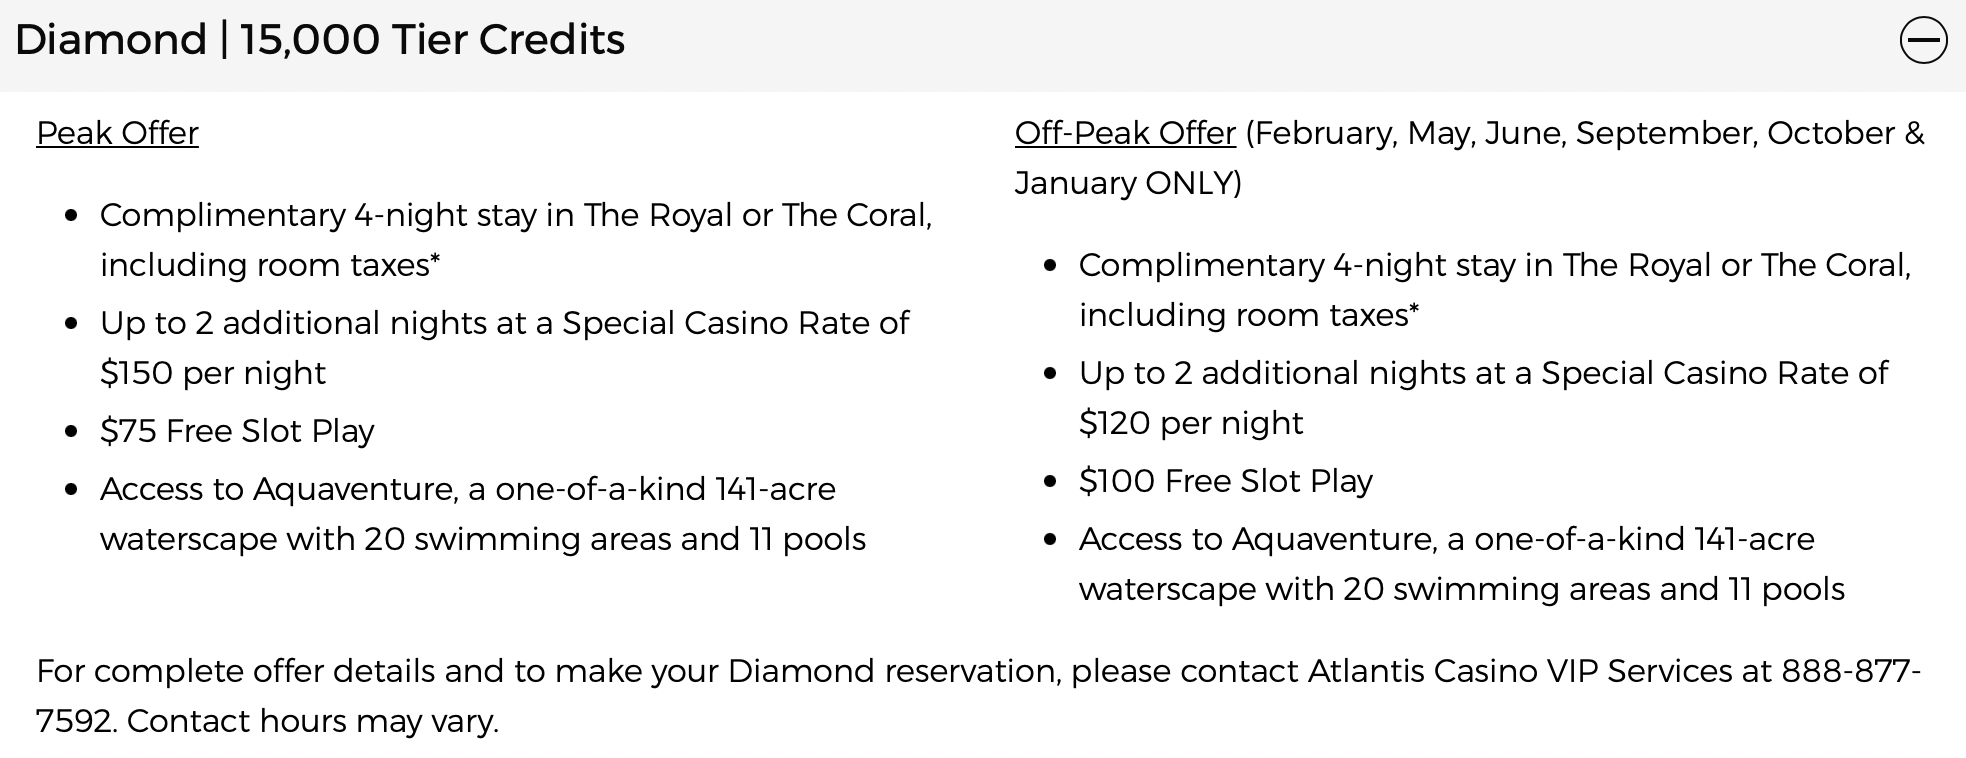Click the Peak Offer underlined heading
This screenshot has width=1966, height=758.
coord(117,133)
